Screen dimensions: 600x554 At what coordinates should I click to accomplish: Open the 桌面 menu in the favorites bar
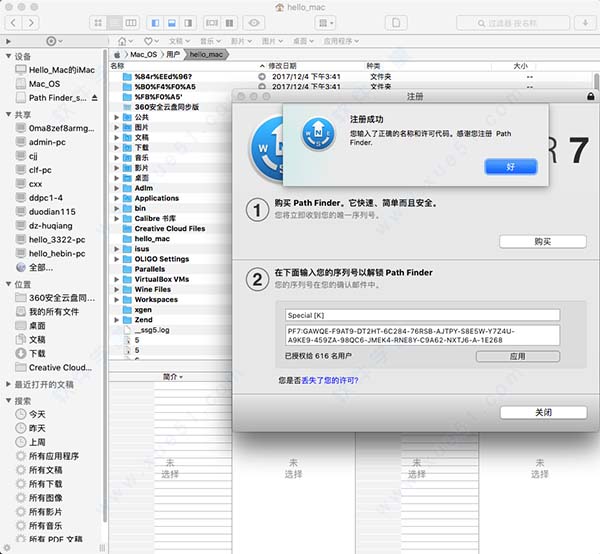point(303,41)
